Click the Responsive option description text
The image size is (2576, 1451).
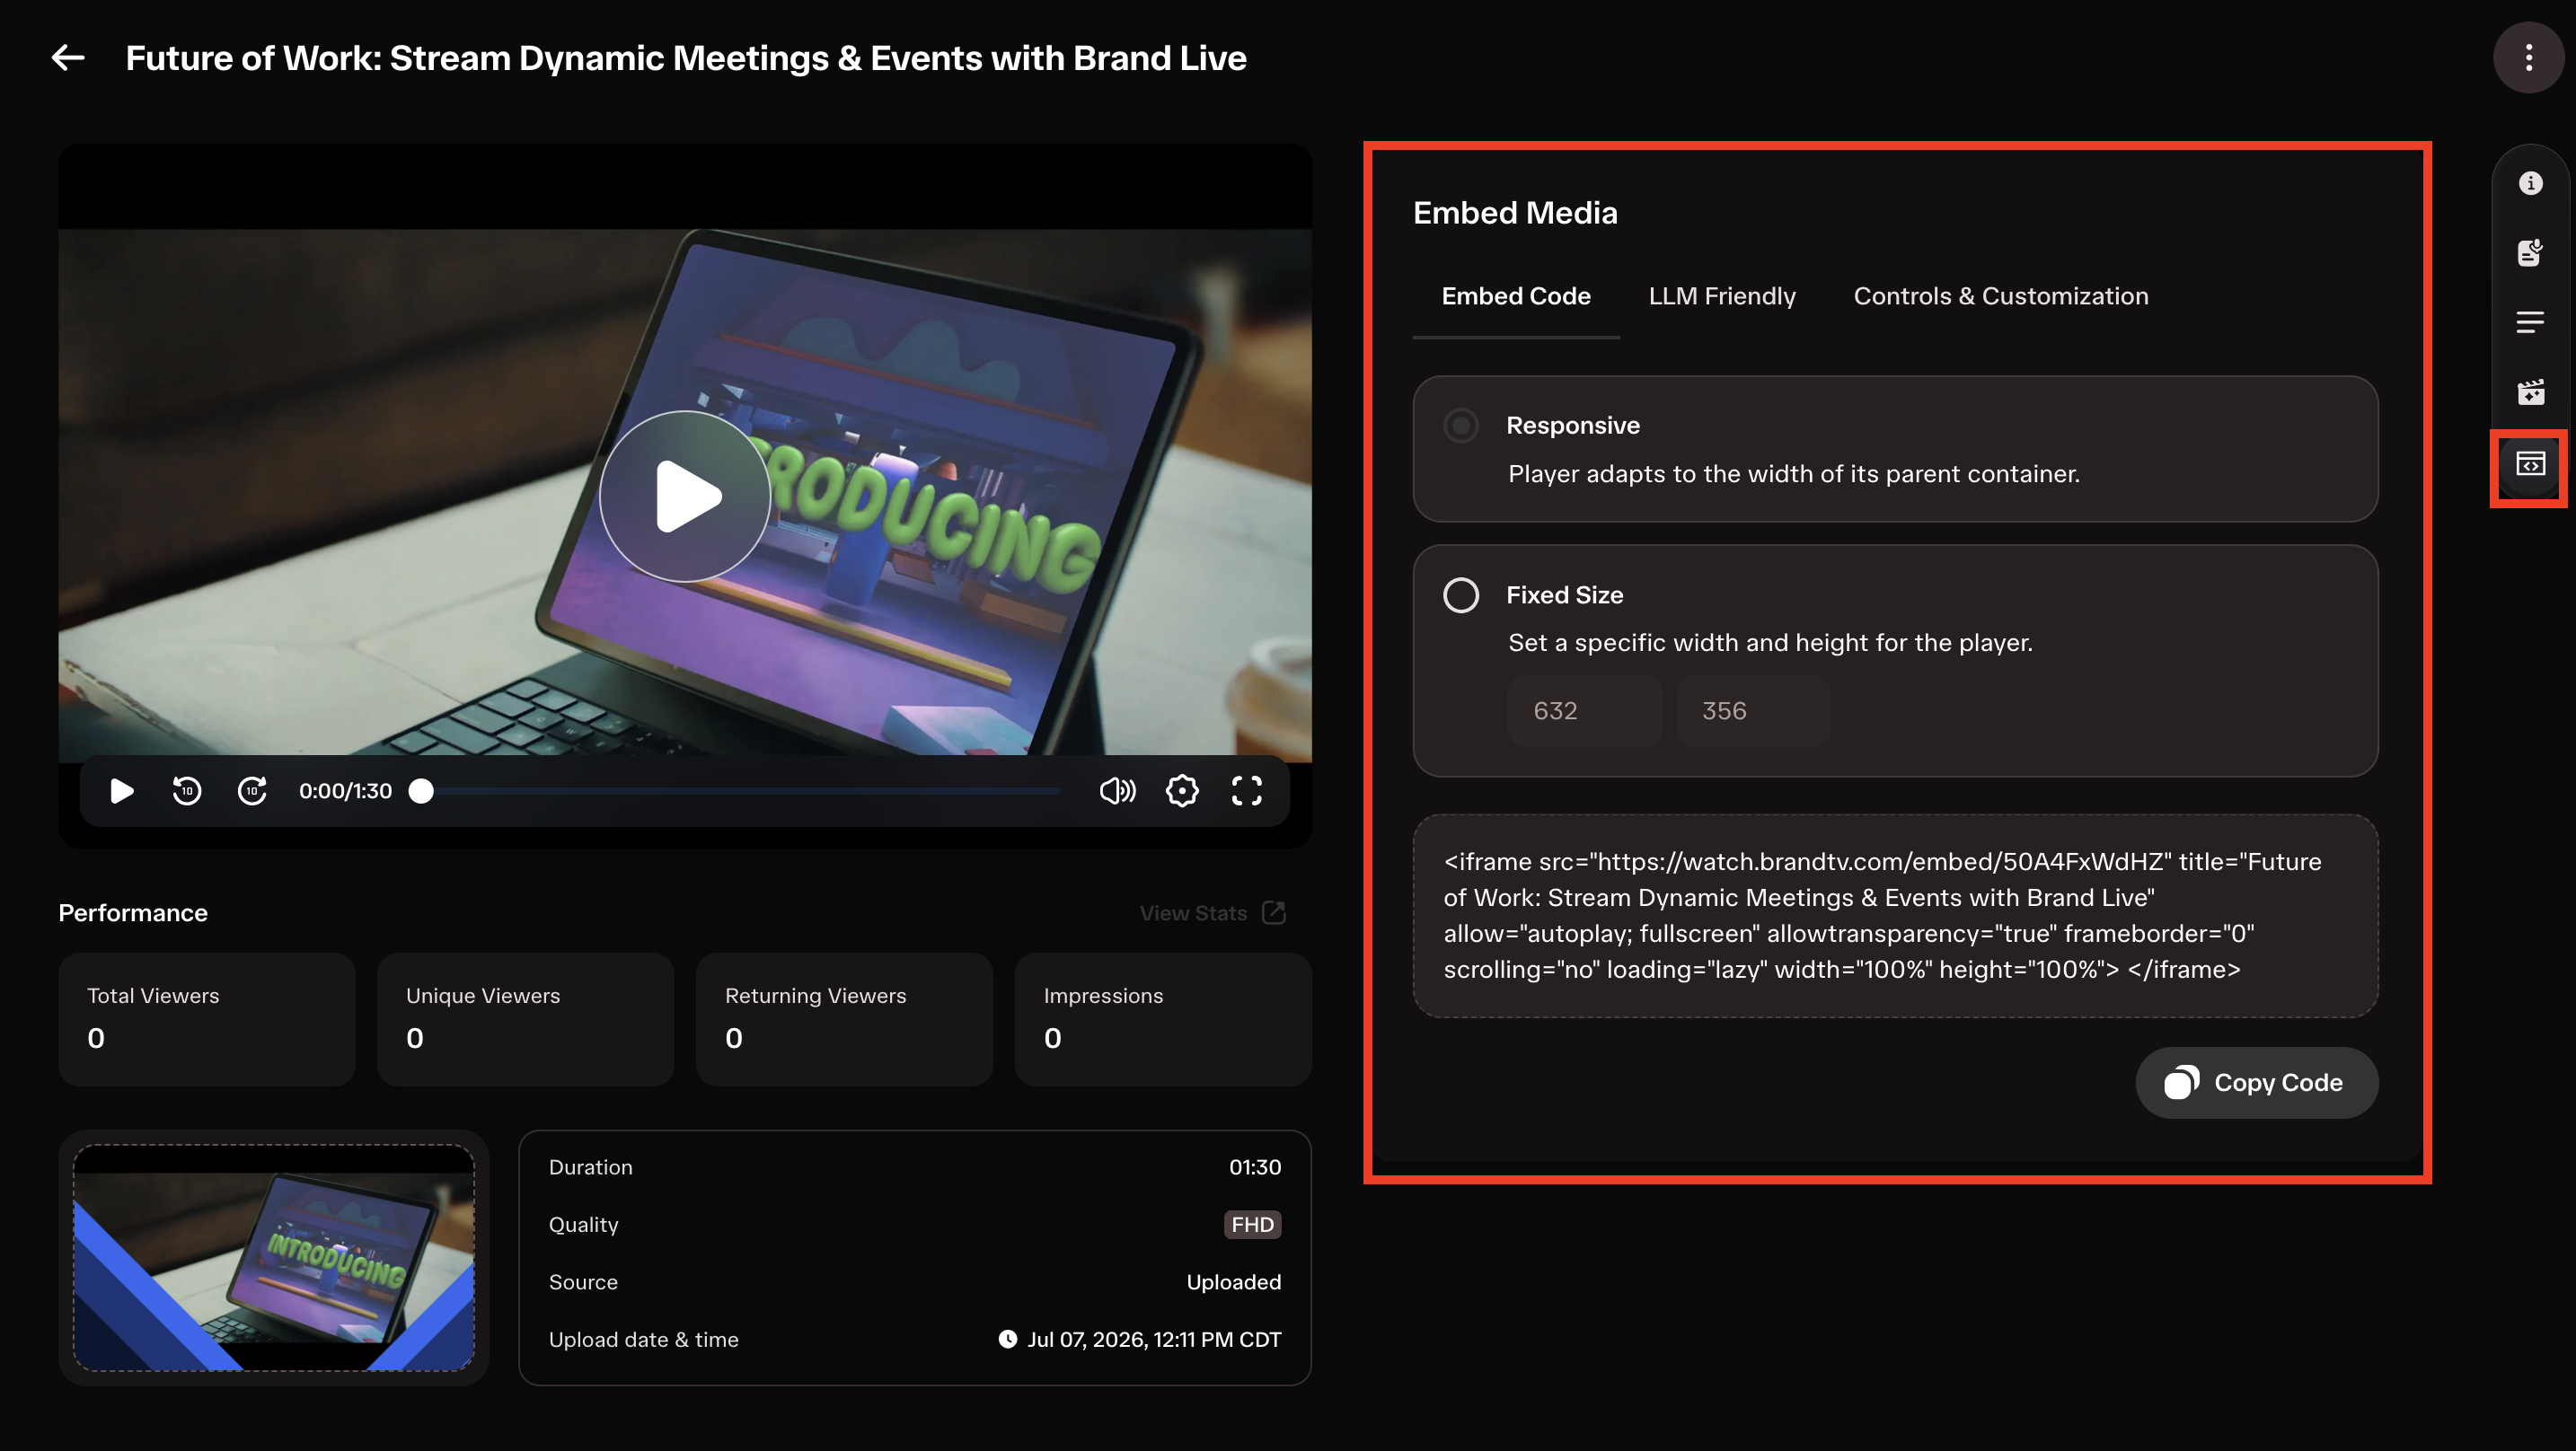(x=1794, y=474)
